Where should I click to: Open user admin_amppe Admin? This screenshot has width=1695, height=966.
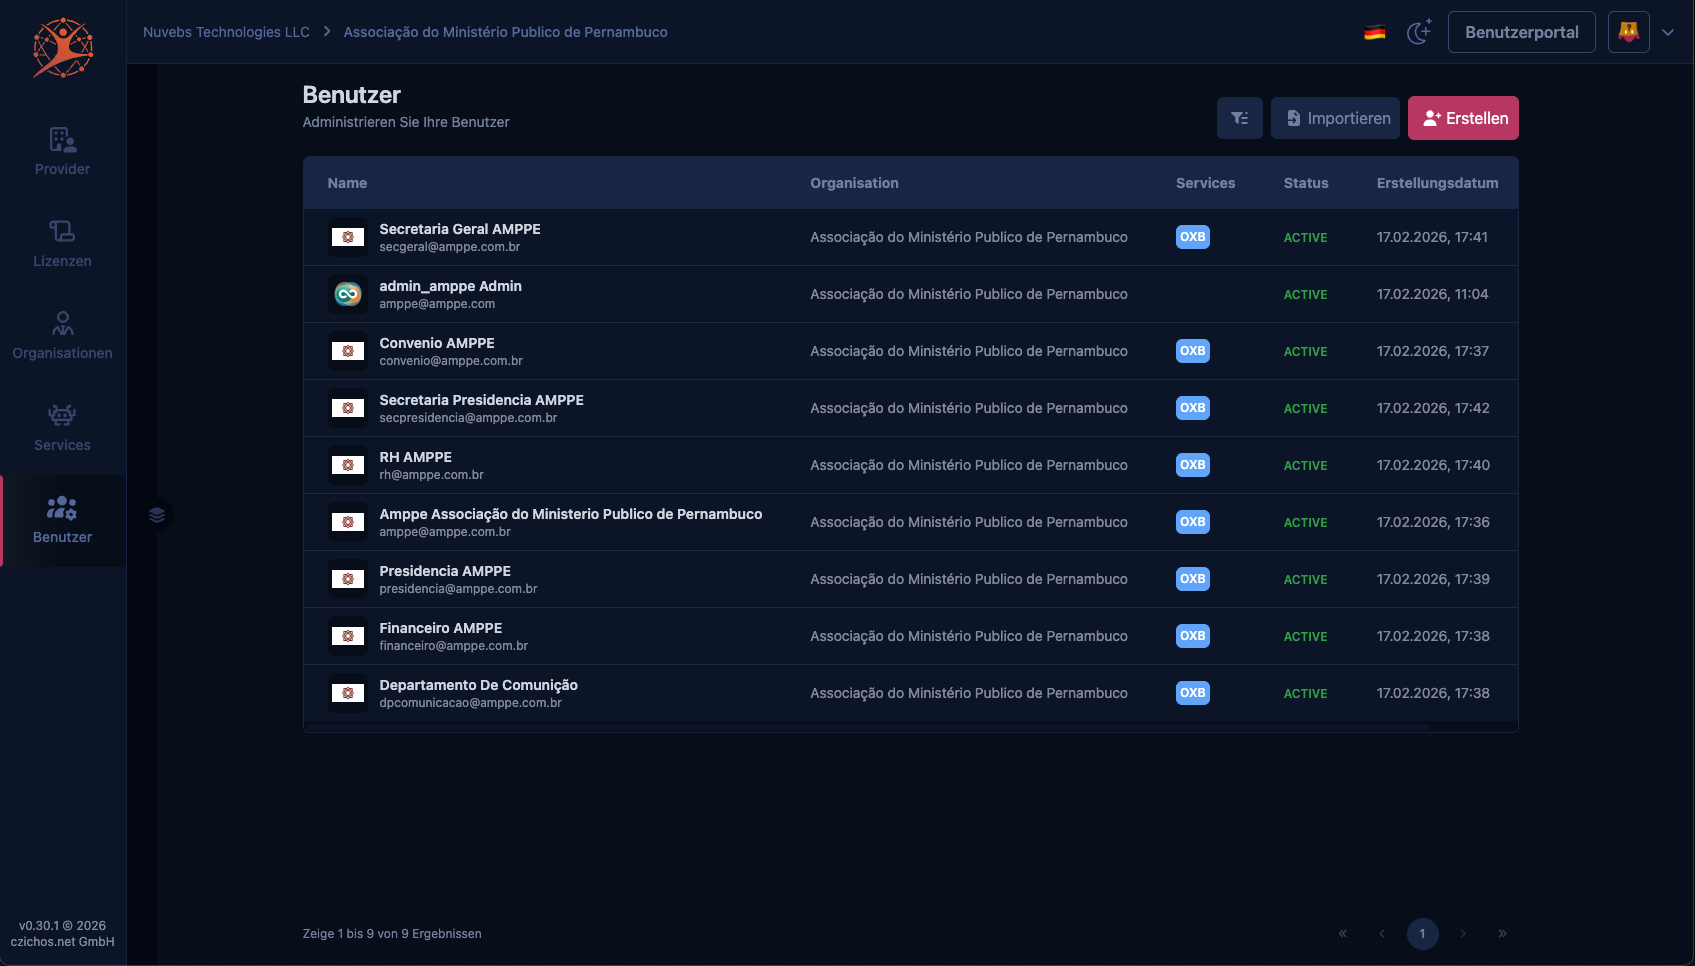pos(450,286)
